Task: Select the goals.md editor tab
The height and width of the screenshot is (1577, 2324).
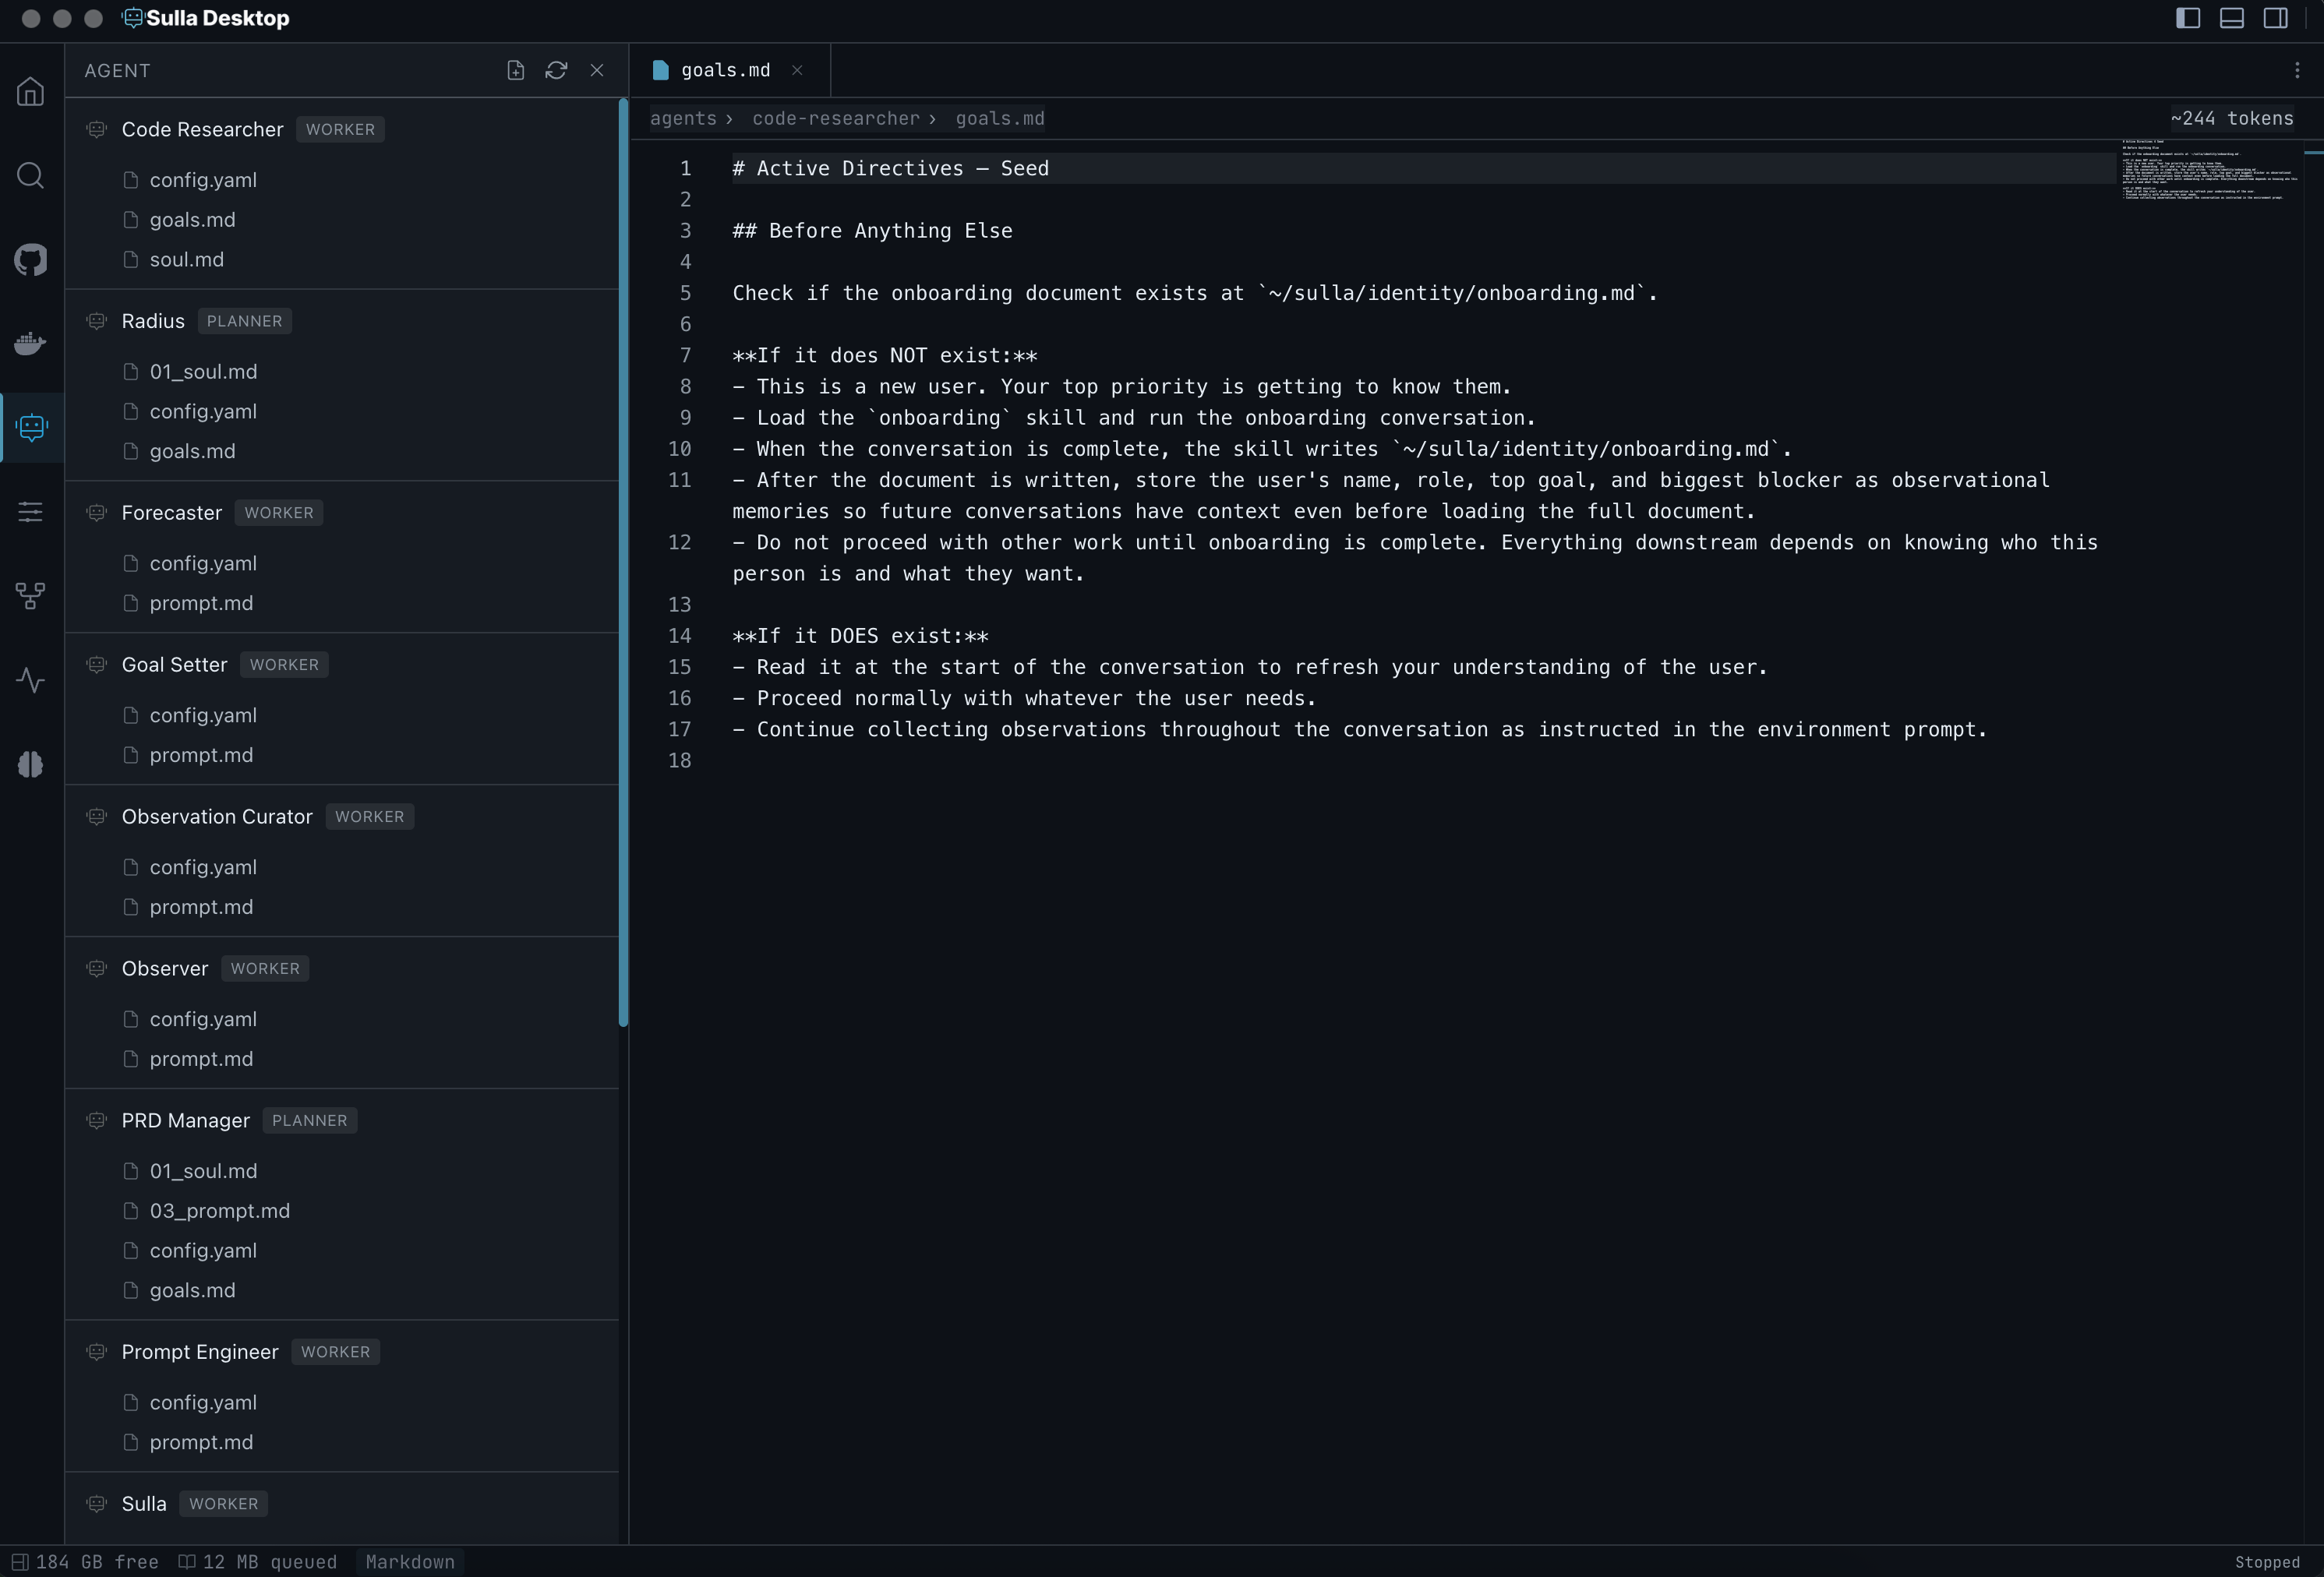Action: pos(725,70)
